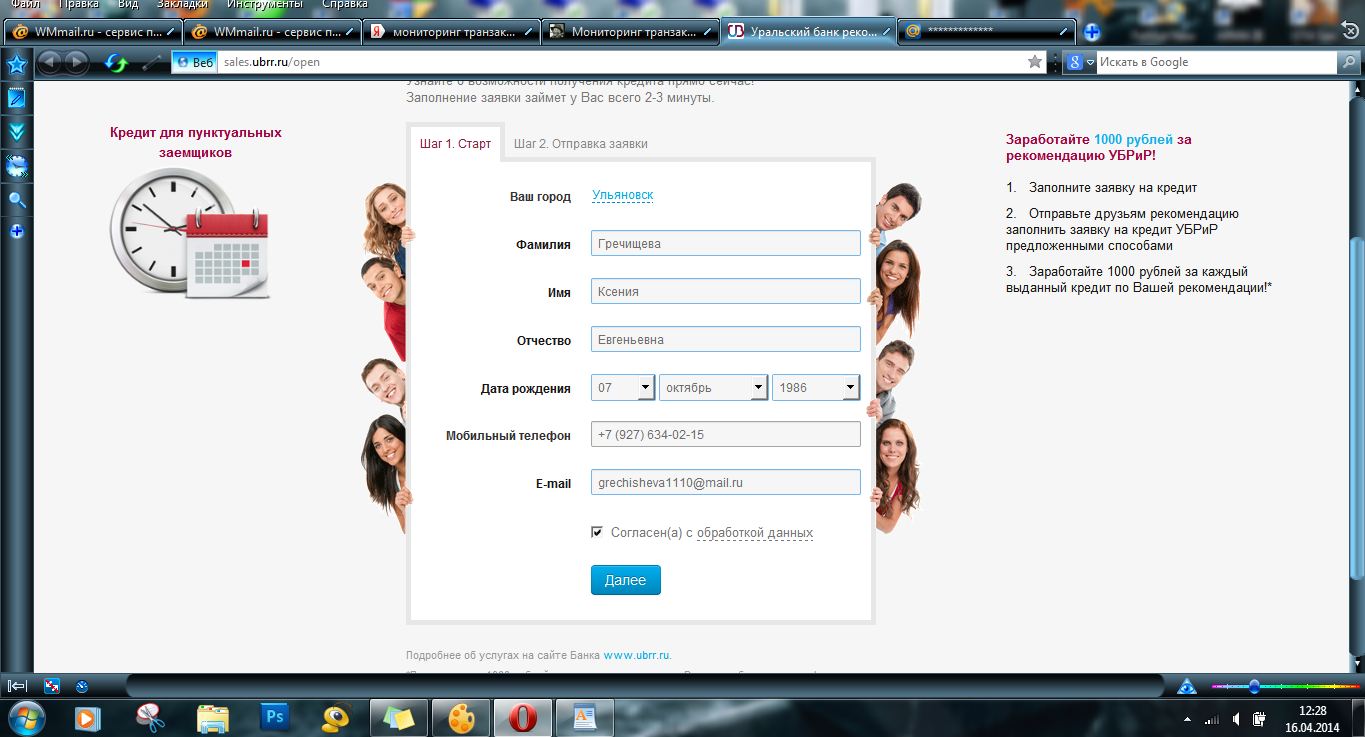
Task: Open the Paint palette taskbar button
Action: [x=460, y=718]
